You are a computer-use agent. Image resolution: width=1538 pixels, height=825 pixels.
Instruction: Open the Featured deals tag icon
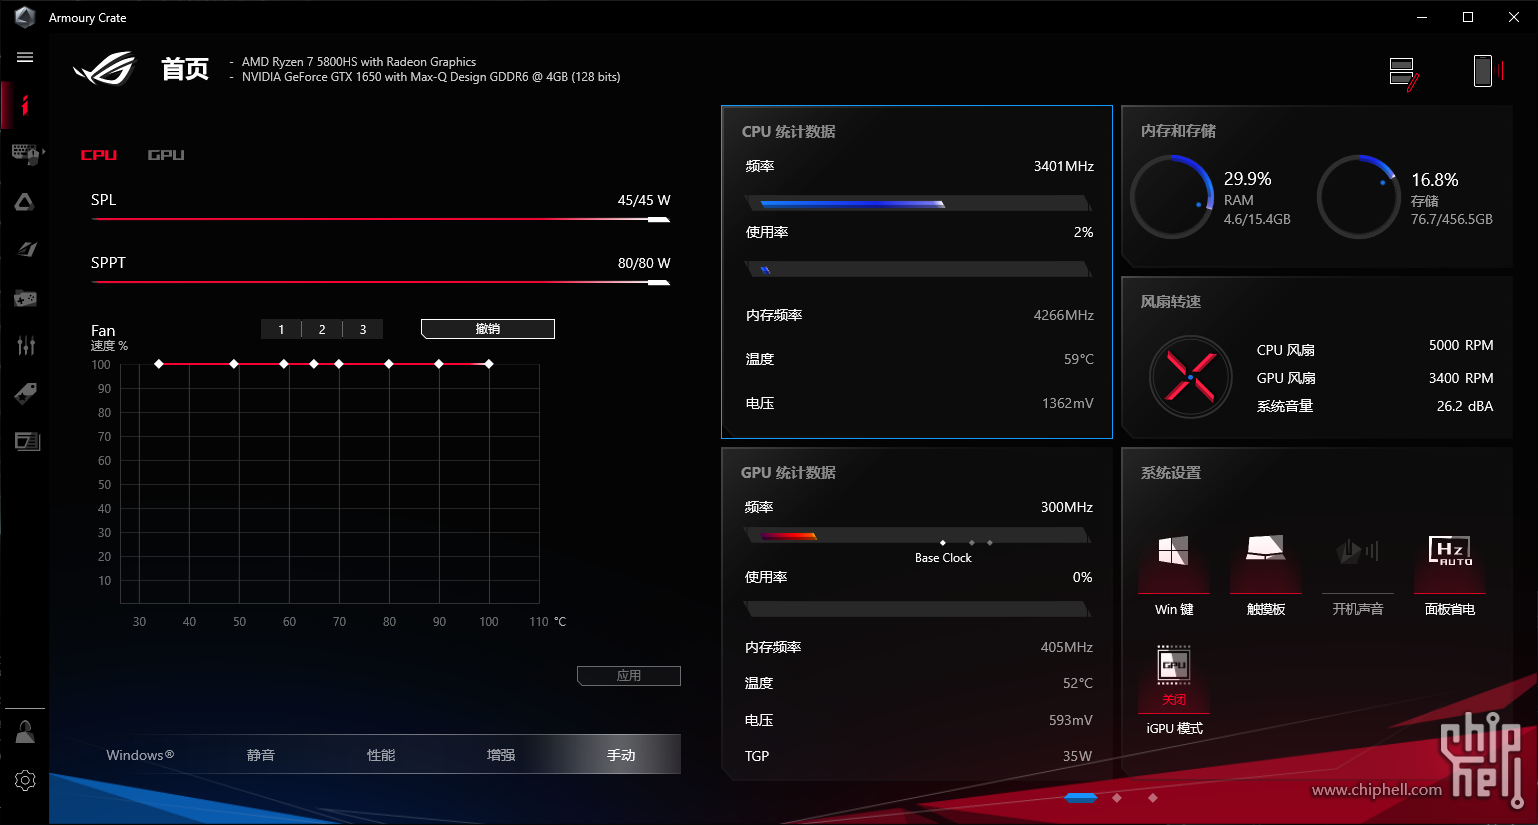[25, 394]
